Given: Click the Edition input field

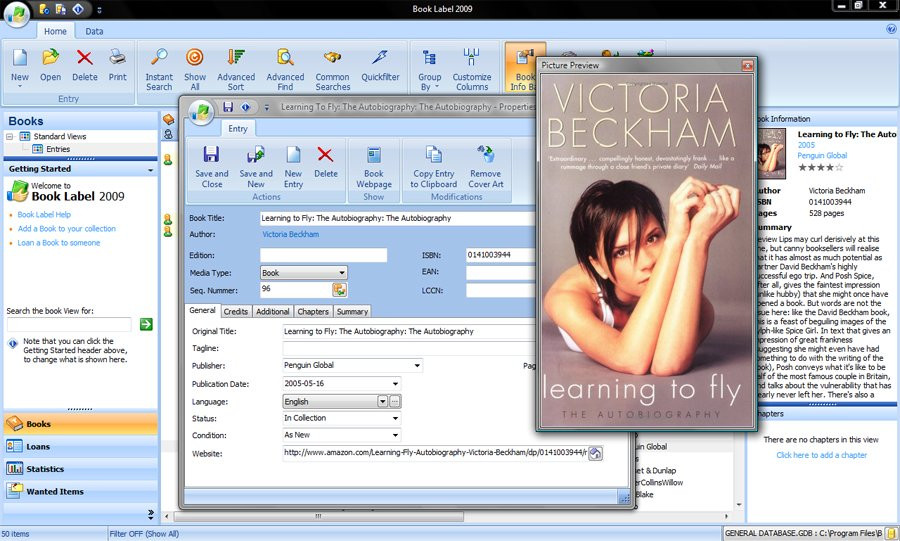Looking at the screenshot, I should pyautogui.click(x=323, y=255).
